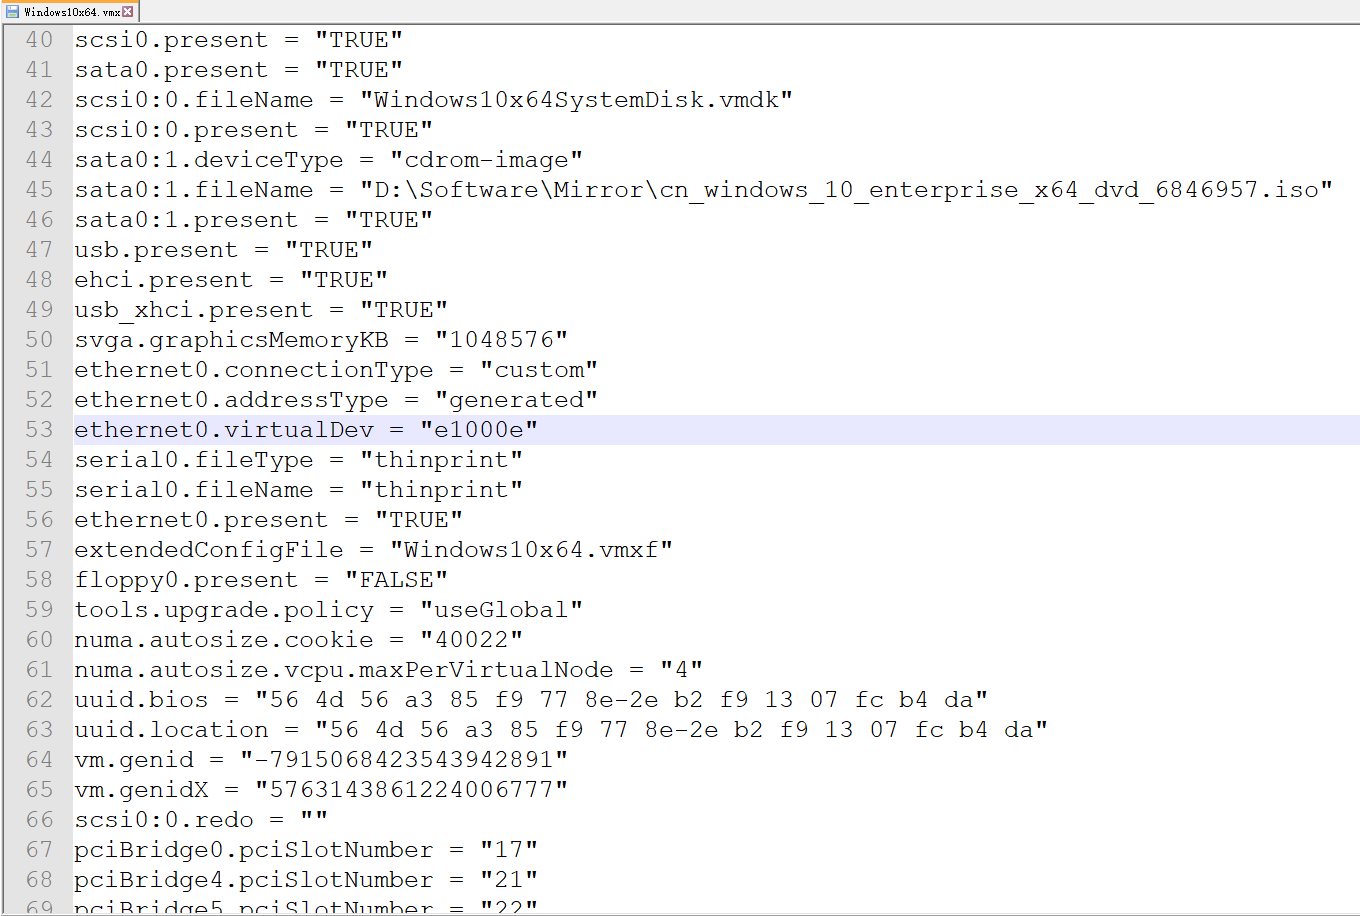The width and height of the screenshot is (1360, 916).
Task: Click the "useGlobal" upgrade policy value
Action: coord(501,610)
